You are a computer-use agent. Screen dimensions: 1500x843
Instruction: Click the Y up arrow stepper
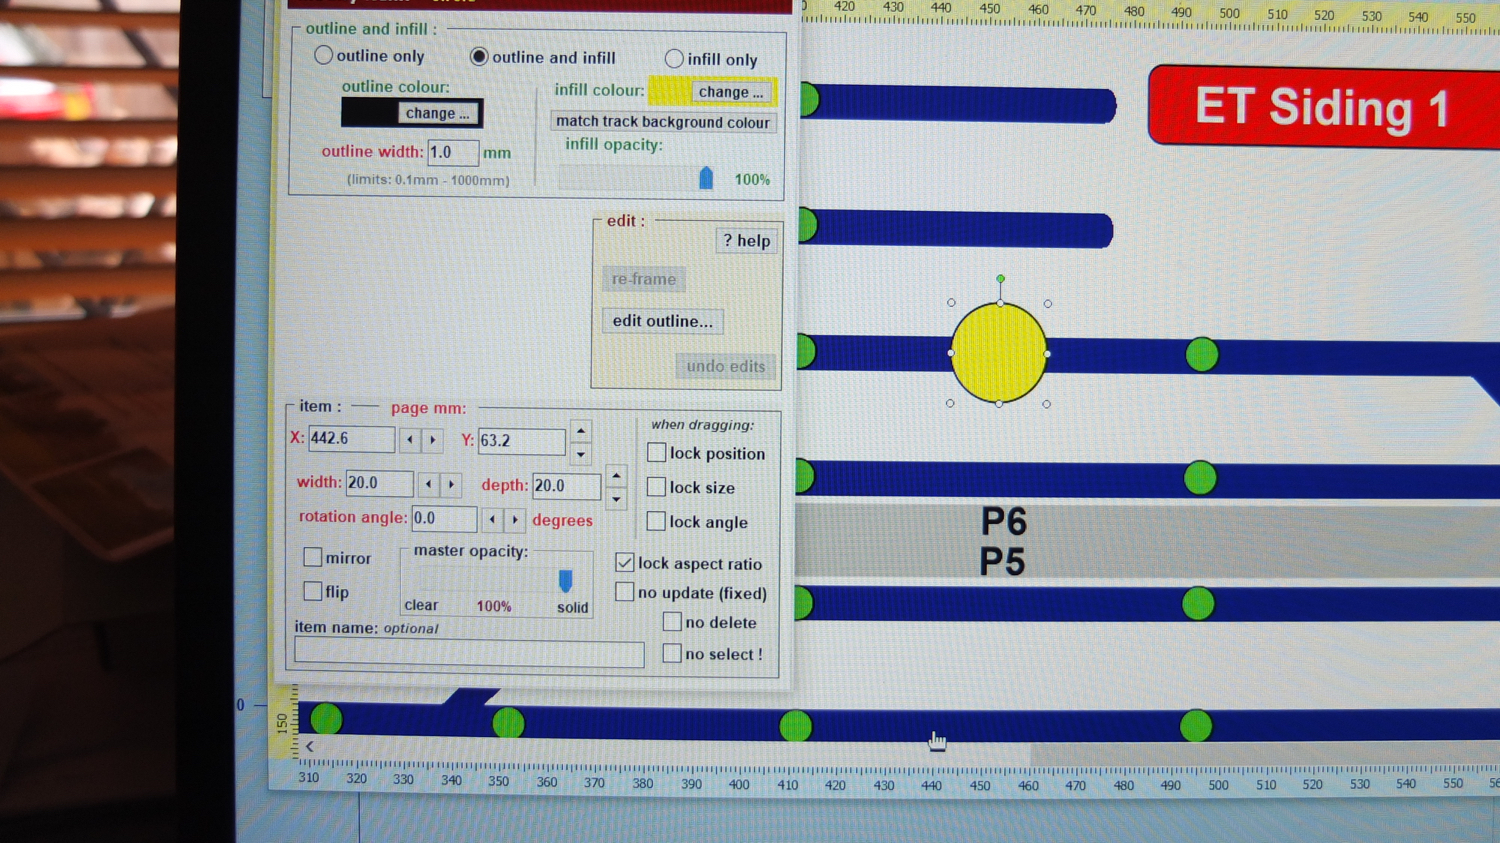[x=581, y=431]
